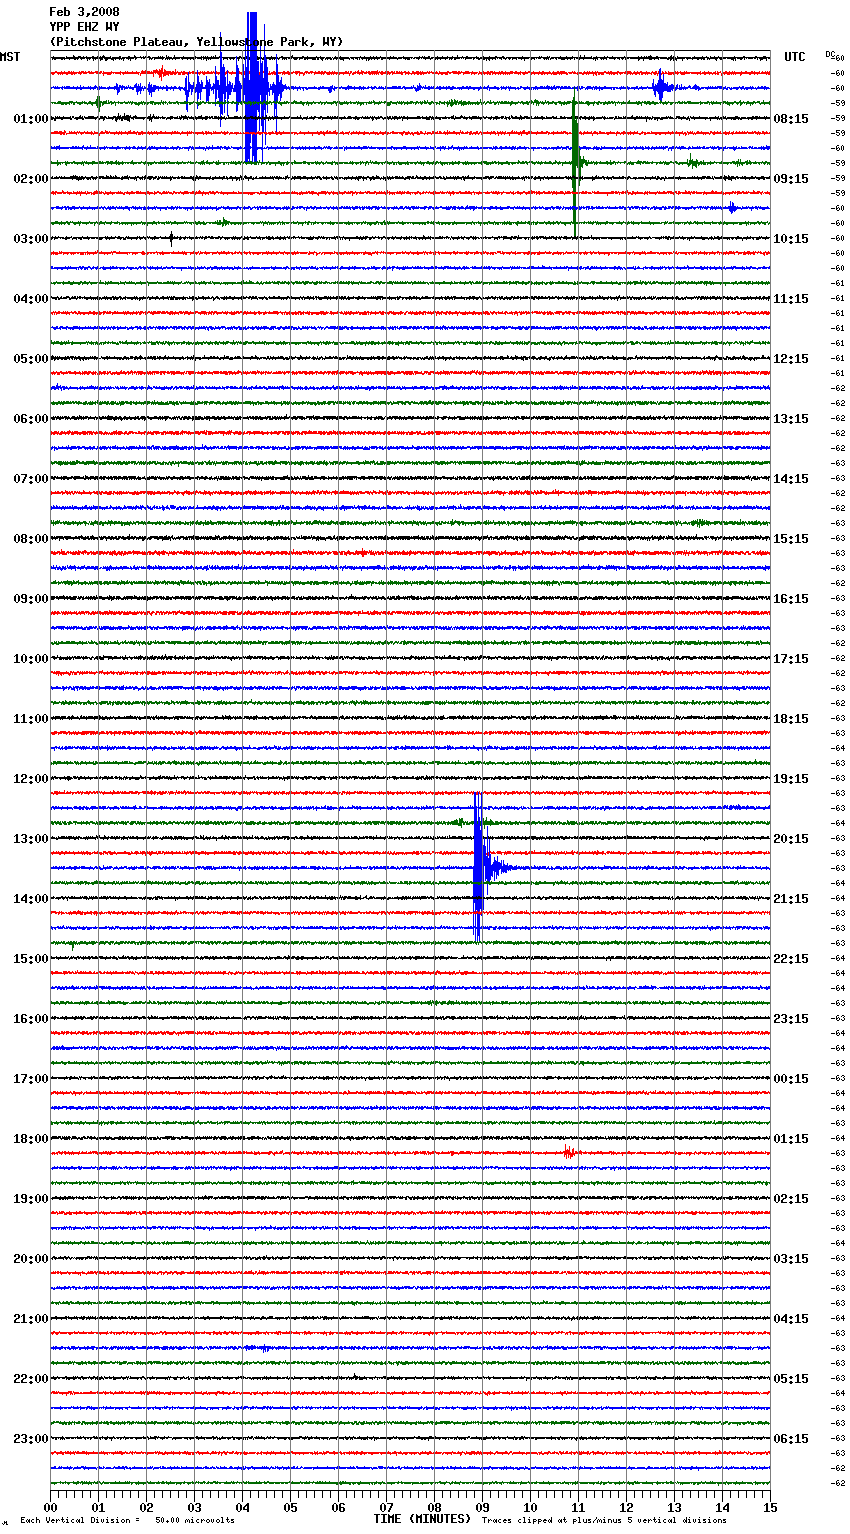
Task: Select the 18:15 UTC time label
Action: [791, 719]
